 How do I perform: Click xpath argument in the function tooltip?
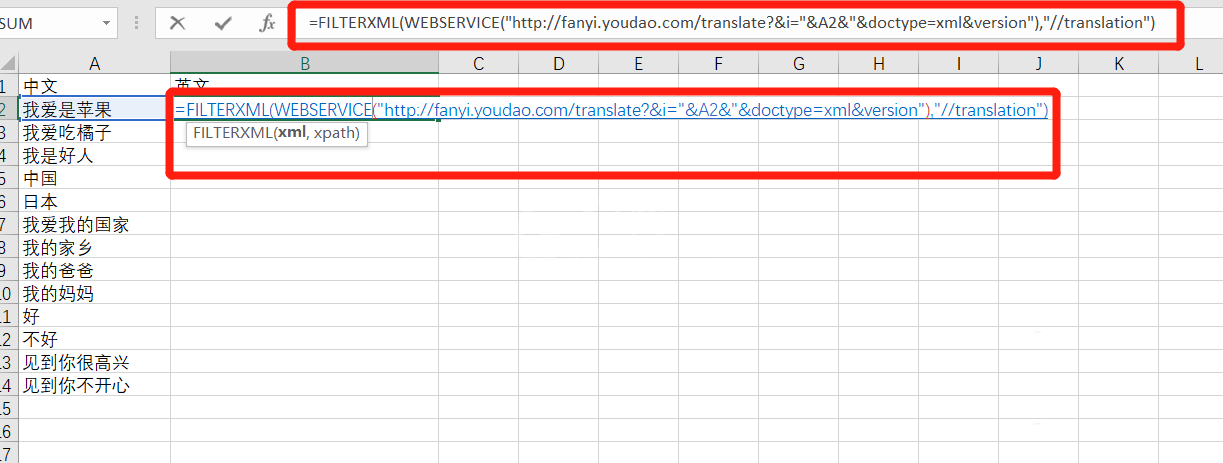click(x=335, y=133)
